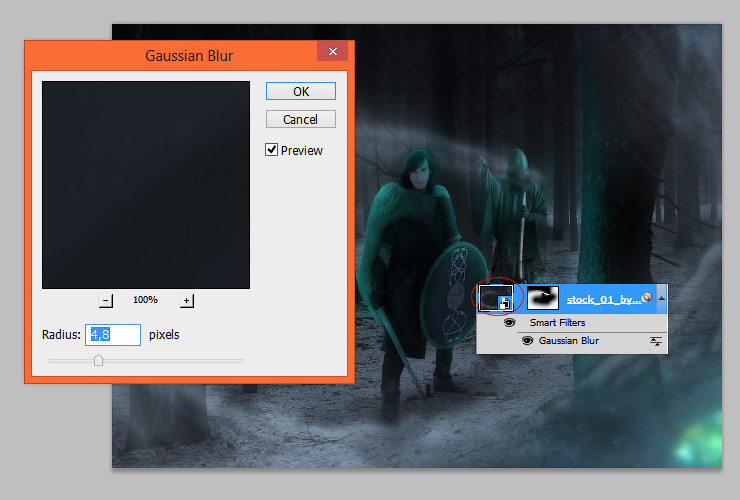This screenshot has width=740, height=500.
Task: Click the Radius input field
Action: [x=113, y=335]
